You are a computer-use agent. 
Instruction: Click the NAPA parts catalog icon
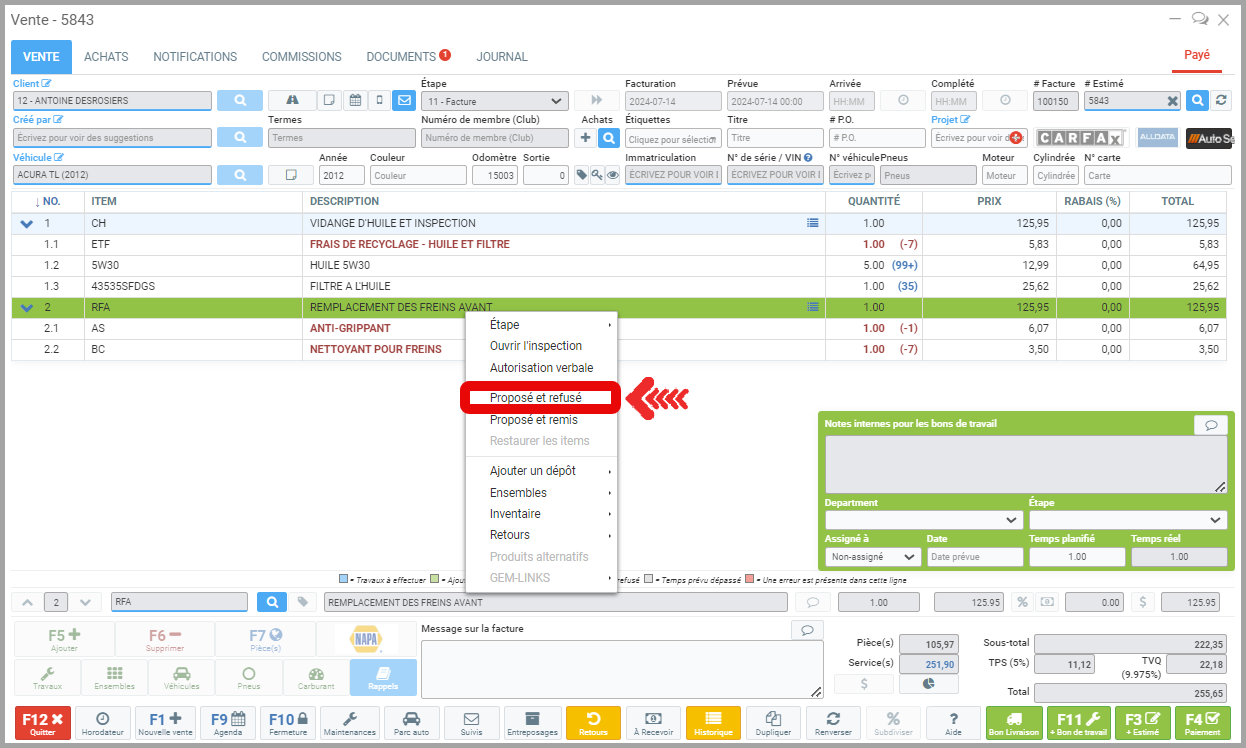[x=366, y=639]
